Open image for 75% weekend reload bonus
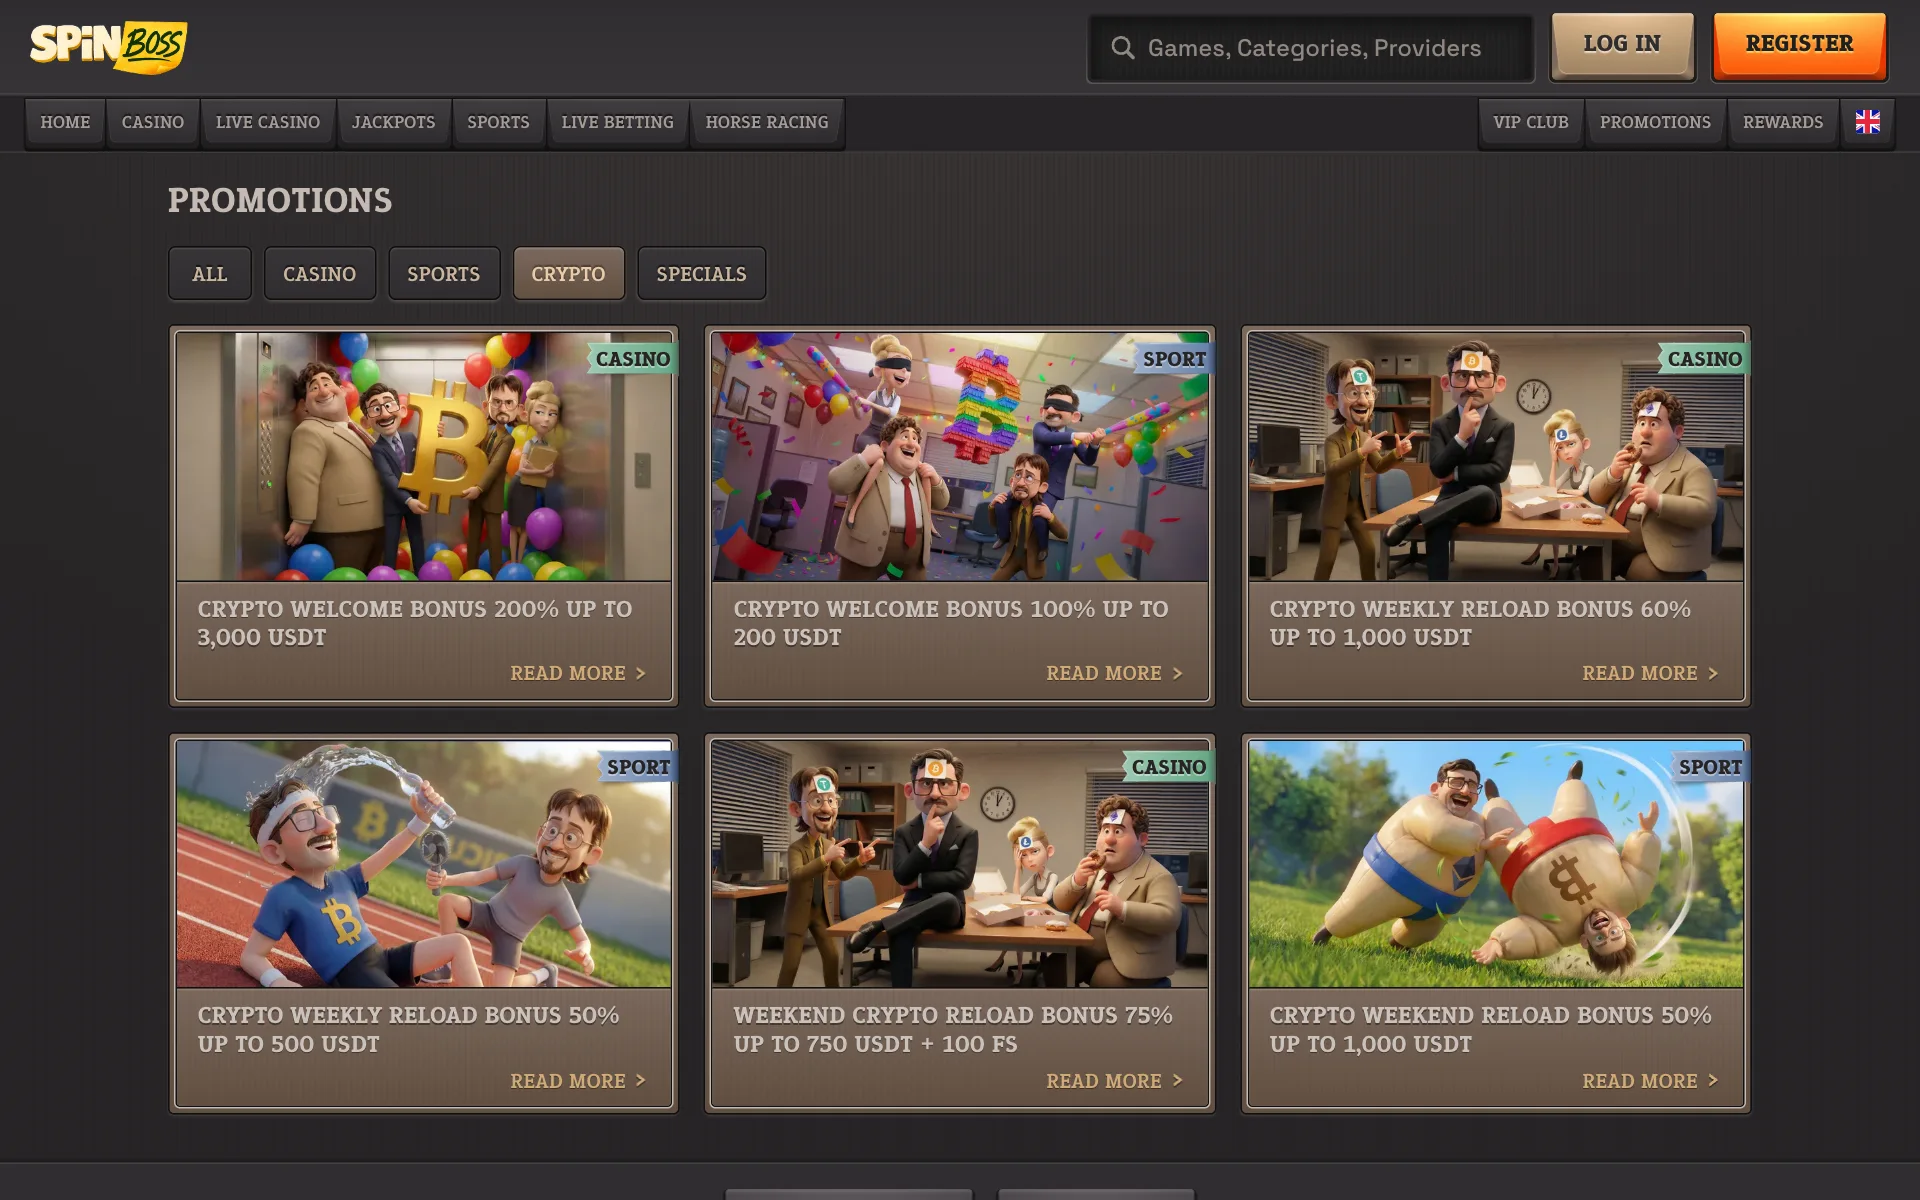The image size is (1920, 1200). point(960,864)
